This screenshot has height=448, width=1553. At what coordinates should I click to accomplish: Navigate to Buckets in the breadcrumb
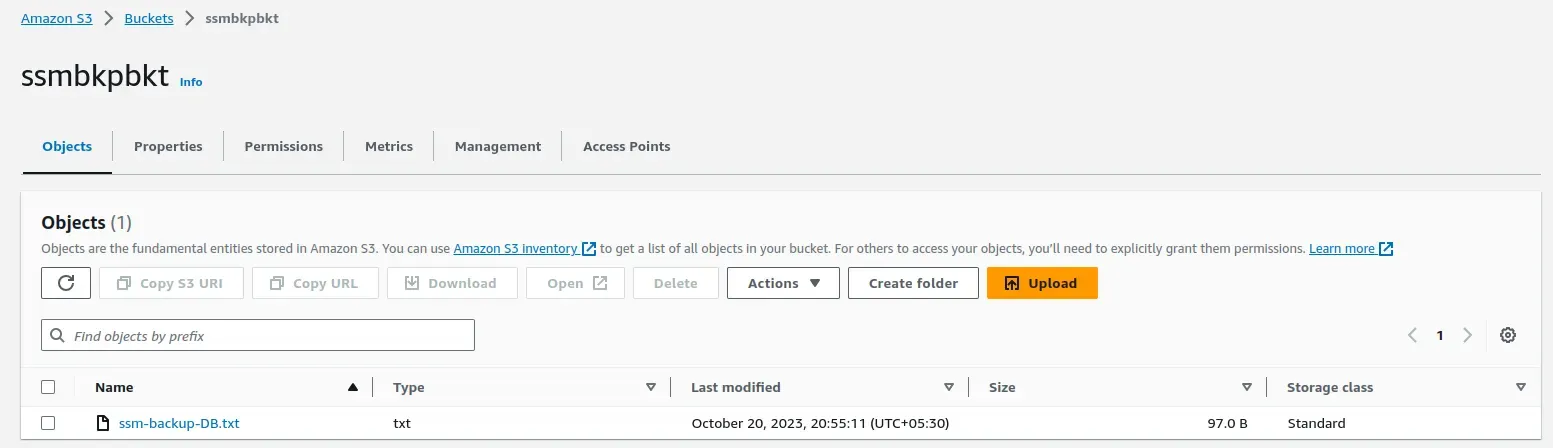pyautogui.click(x=149, y=19)
